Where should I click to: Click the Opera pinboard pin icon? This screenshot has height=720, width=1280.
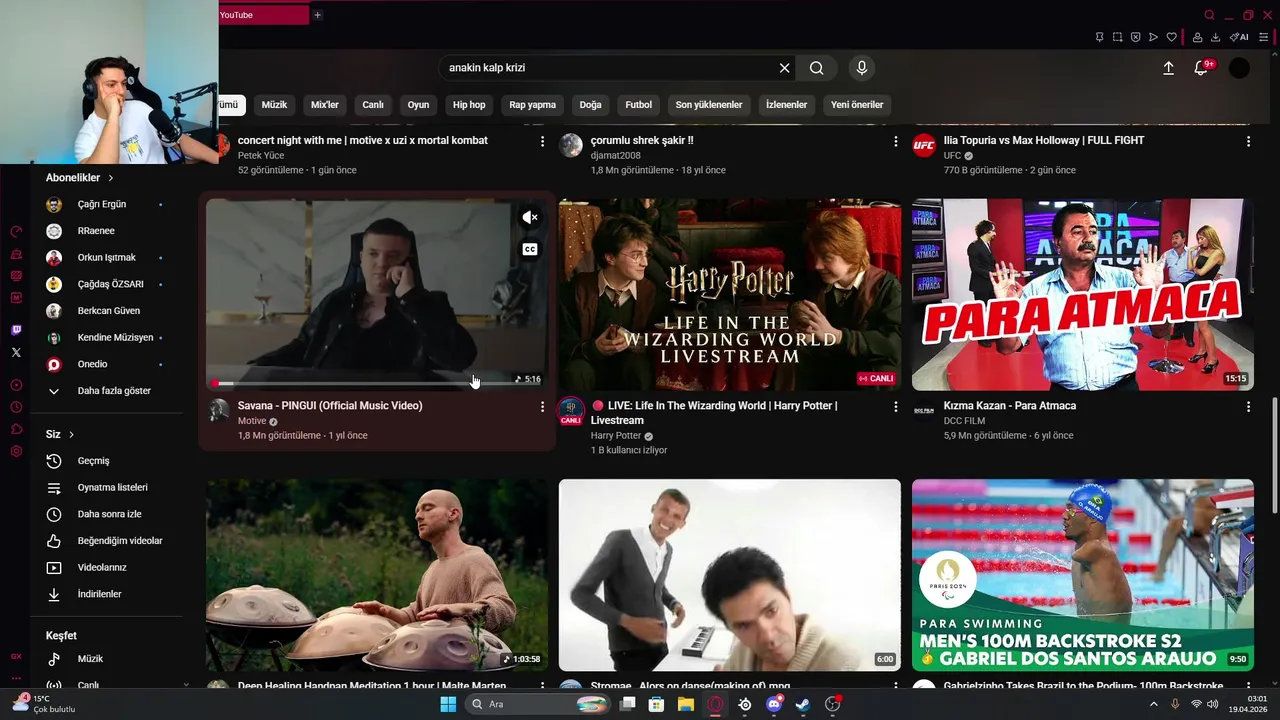(1099, 37)
